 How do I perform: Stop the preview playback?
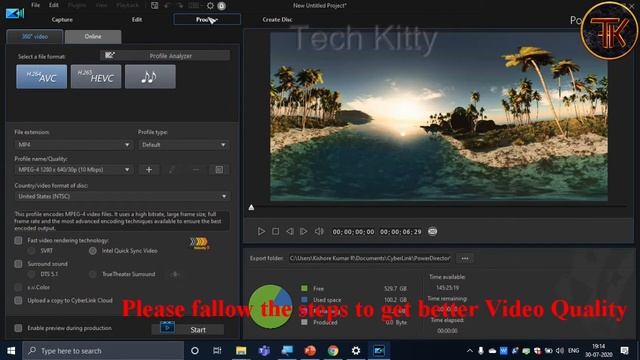(276, 231)
